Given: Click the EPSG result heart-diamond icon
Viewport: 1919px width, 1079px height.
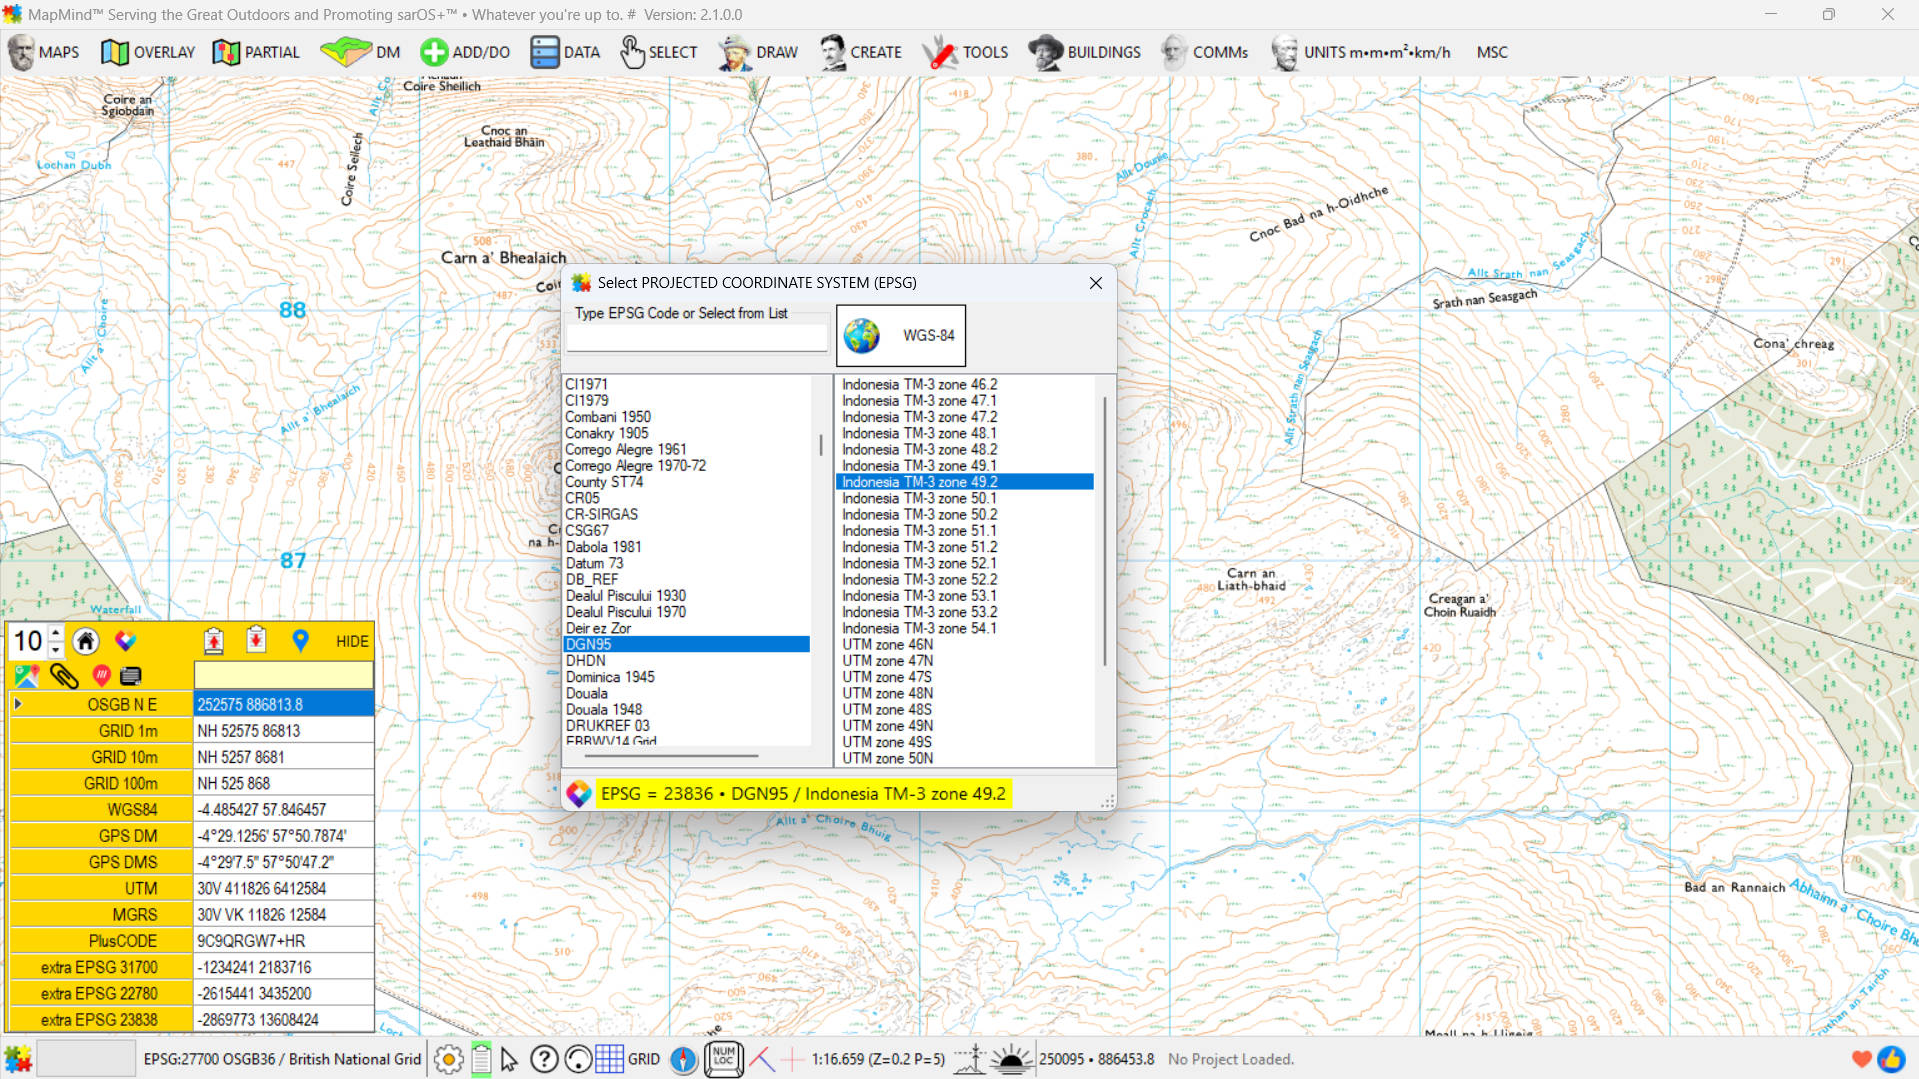Looking at the screenshot, I should [578, 794].
